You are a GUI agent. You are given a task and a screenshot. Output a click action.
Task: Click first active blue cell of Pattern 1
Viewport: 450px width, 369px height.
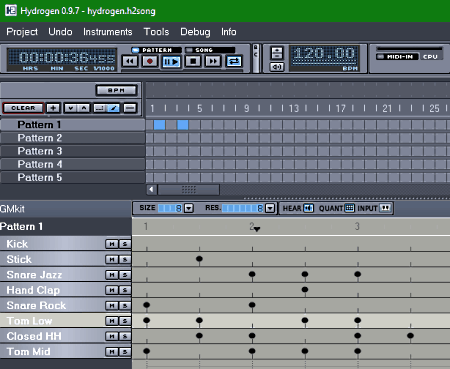coord(159,125)
